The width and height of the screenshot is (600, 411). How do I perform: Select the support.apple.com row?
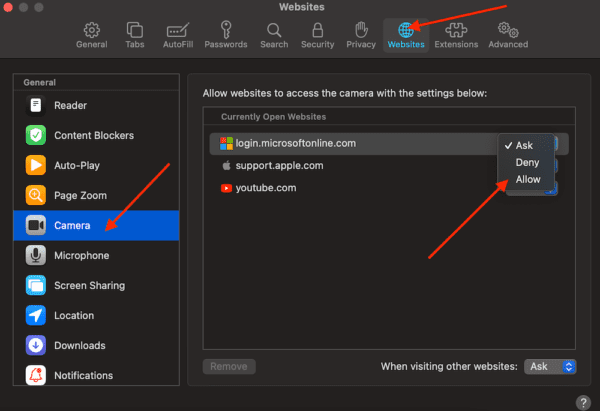coord(389,166)
